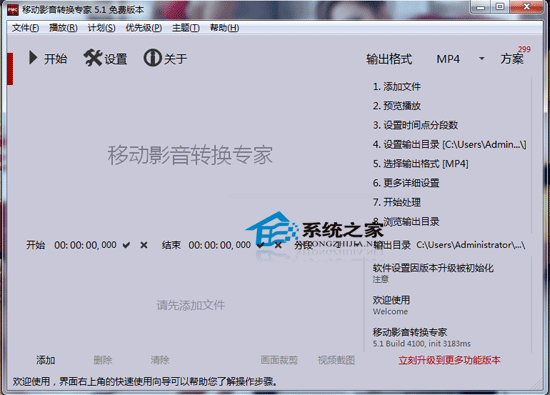Image resolution: width=550 pixels, height=395 pixels.
Task: Click the red tab on left edge
Action: (x=10, y=69)
